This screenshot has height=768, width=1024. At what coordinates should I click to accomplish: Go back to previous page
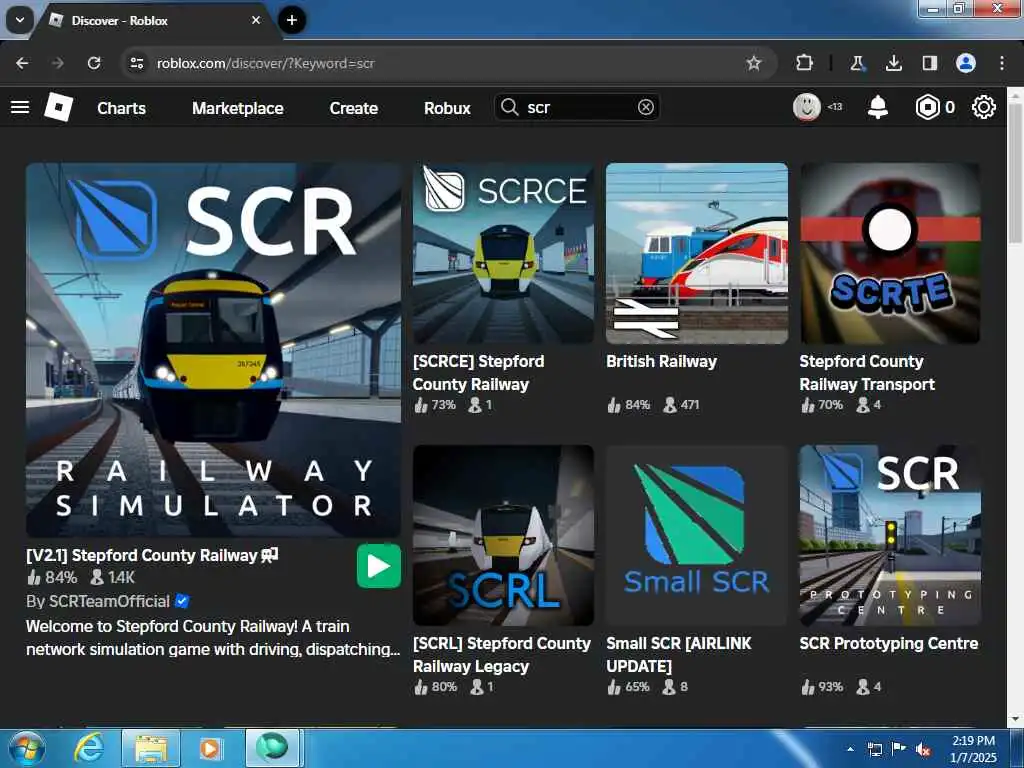click(22, 63)
